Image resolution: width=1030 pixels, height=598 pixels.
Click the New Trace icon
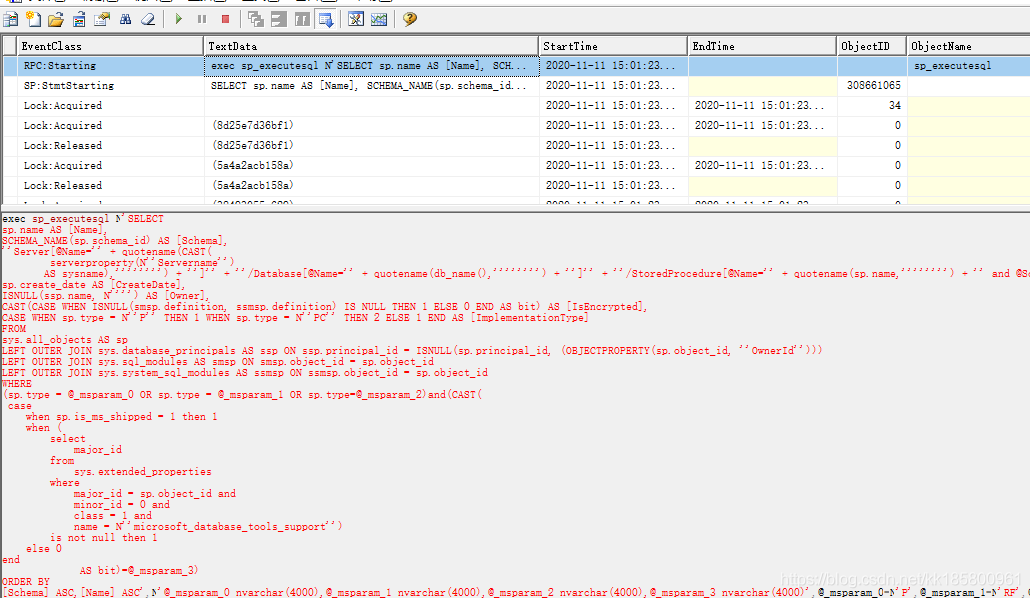(11, 19)
